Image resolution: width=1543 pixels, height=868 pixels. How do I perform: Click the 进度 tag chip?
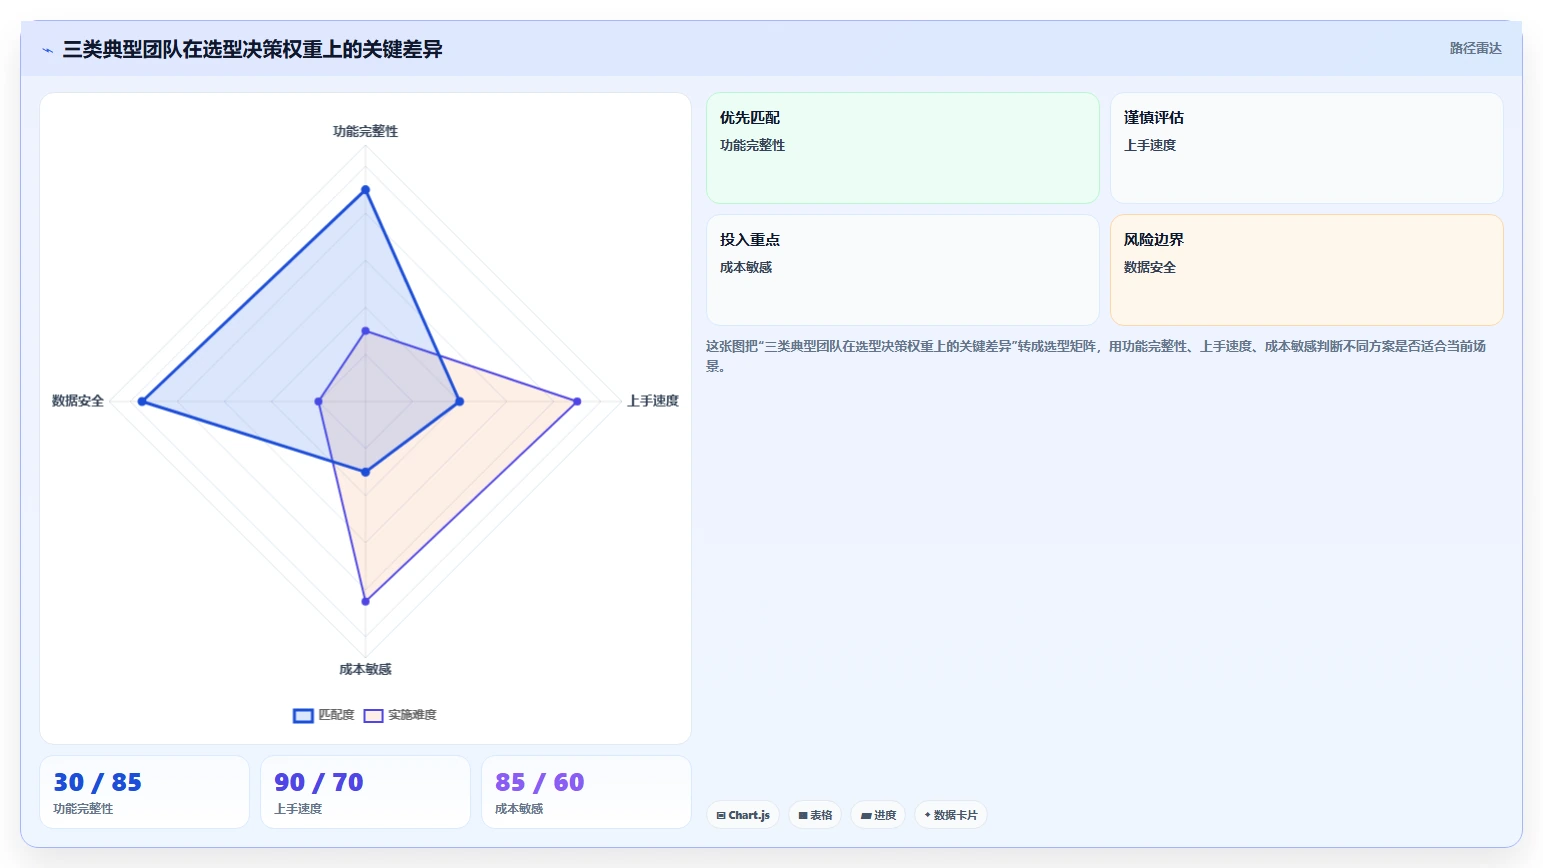point(878,815)
